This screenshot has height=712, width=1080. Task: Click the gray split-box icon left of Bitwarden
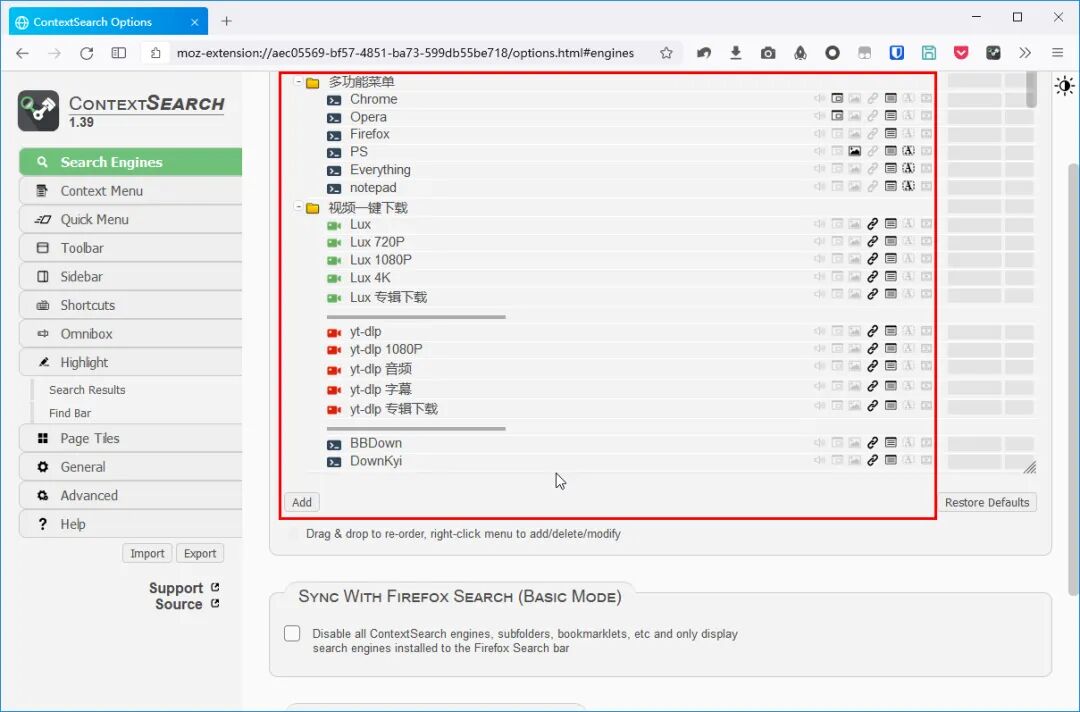(864, 53)
